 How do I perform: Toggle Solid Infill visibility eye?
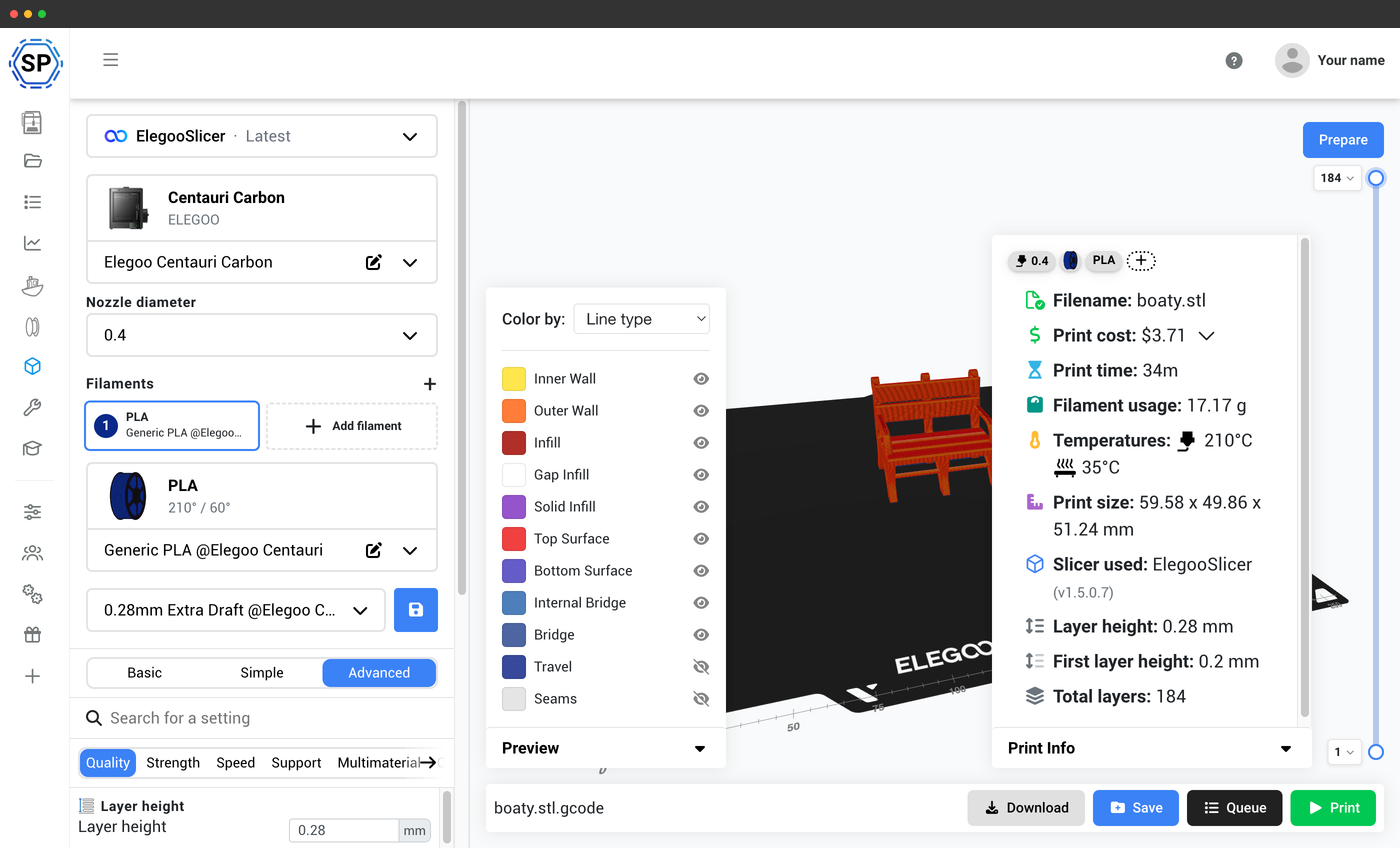click(701, 507)
